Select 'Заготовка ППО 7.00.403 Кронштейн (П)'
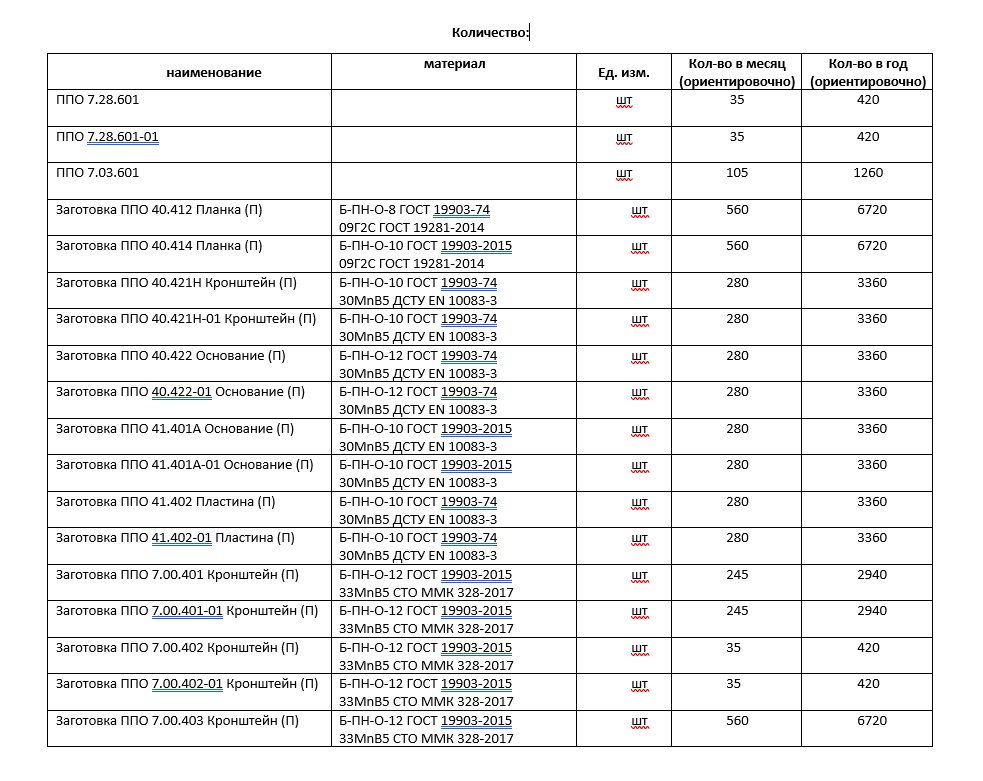The image size is (983, 781). 177,721
